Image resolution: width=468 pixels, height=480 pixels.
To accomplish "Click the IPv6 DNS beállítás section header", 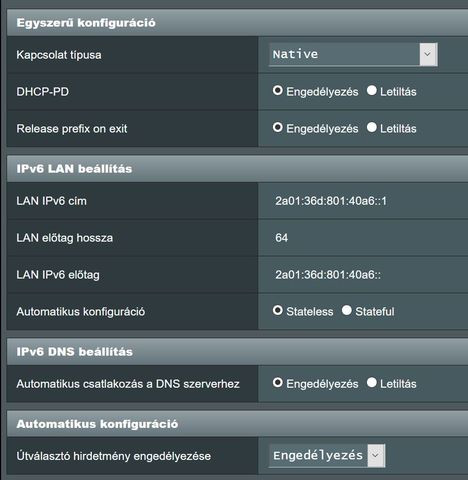I will coord(237,352).
